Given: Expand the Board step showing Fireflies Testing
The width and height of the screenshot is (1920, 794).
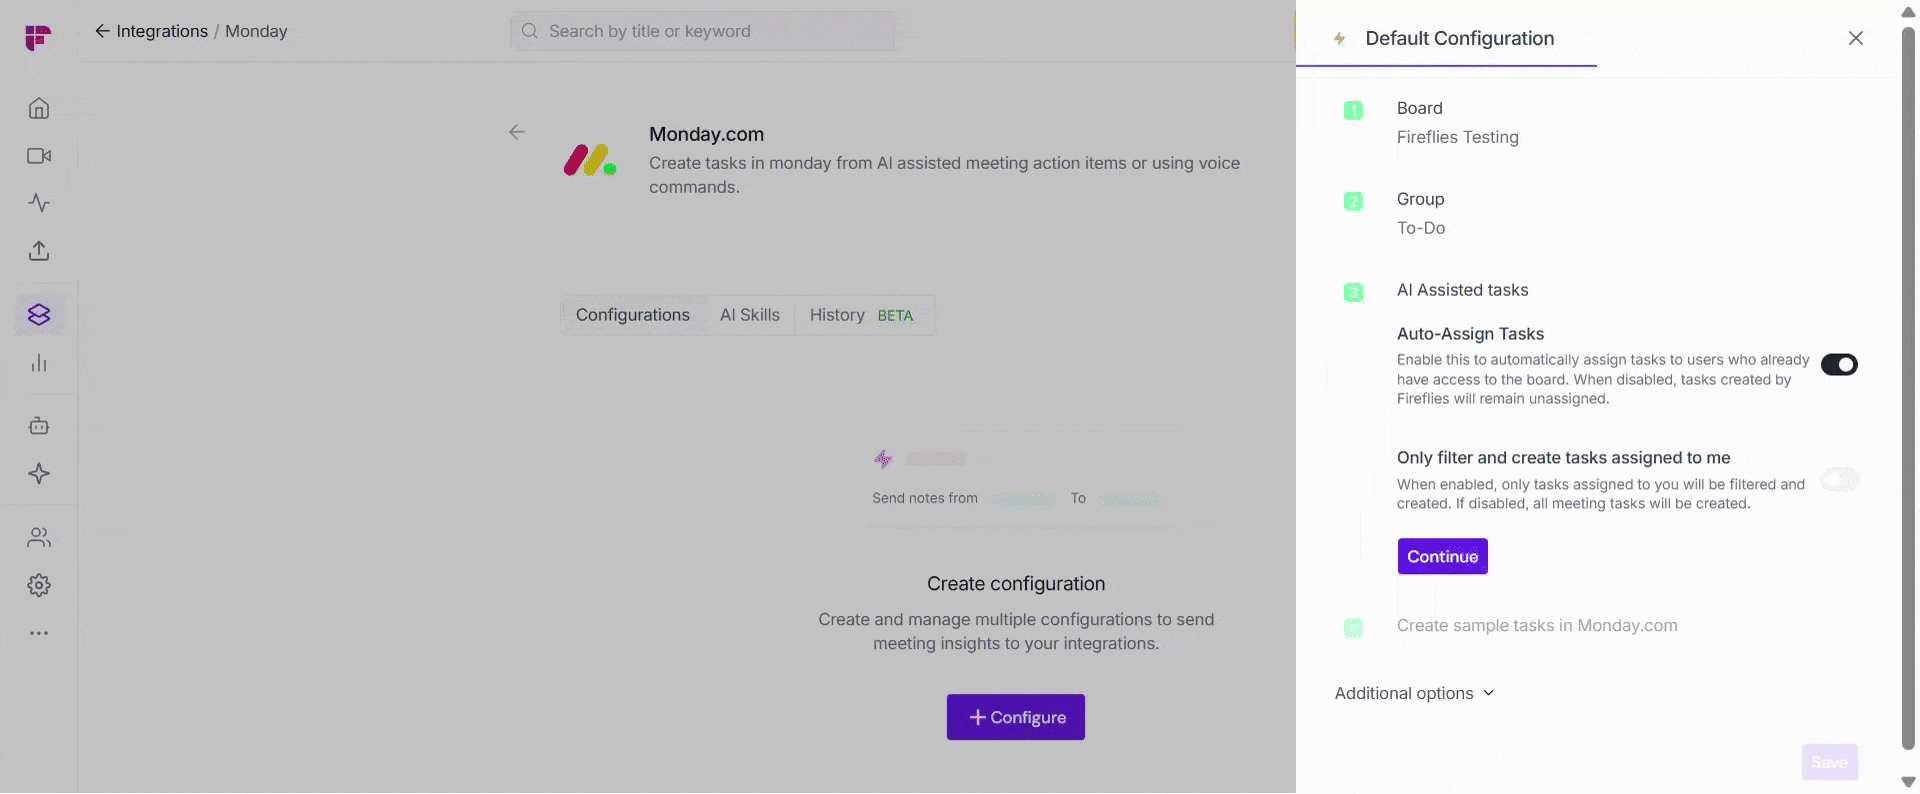Looking at the screenshot, I should click(x=1457, y=122).
